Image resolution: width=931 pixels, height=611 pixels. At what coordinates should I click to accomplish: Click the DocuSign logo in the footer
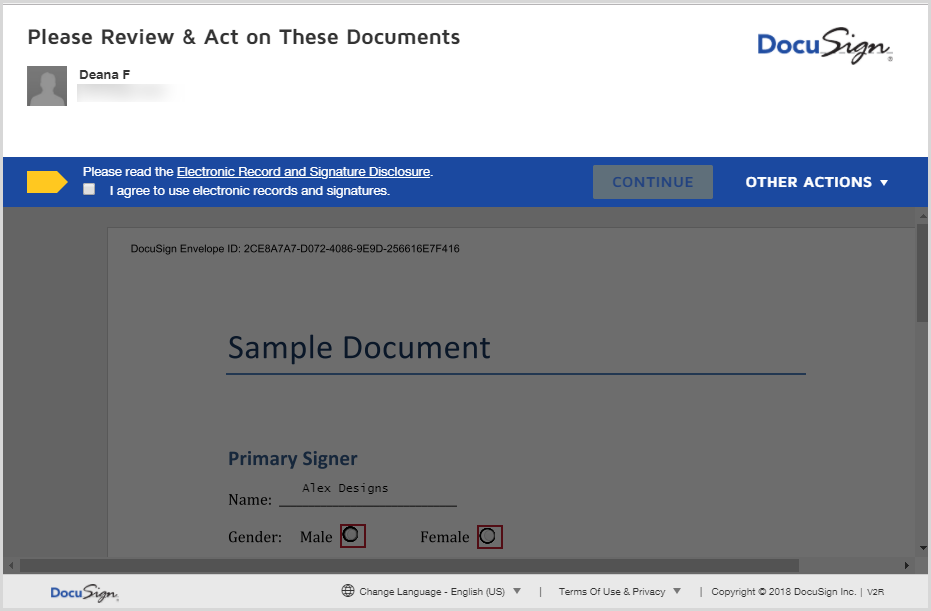click(84, 592)
